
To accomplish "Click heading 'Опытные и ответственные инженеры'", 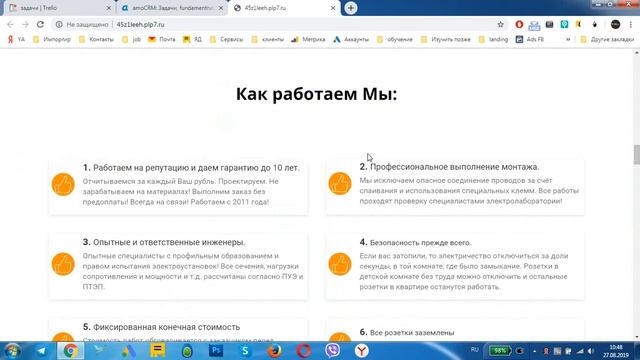I will click(x=169, y=242).
